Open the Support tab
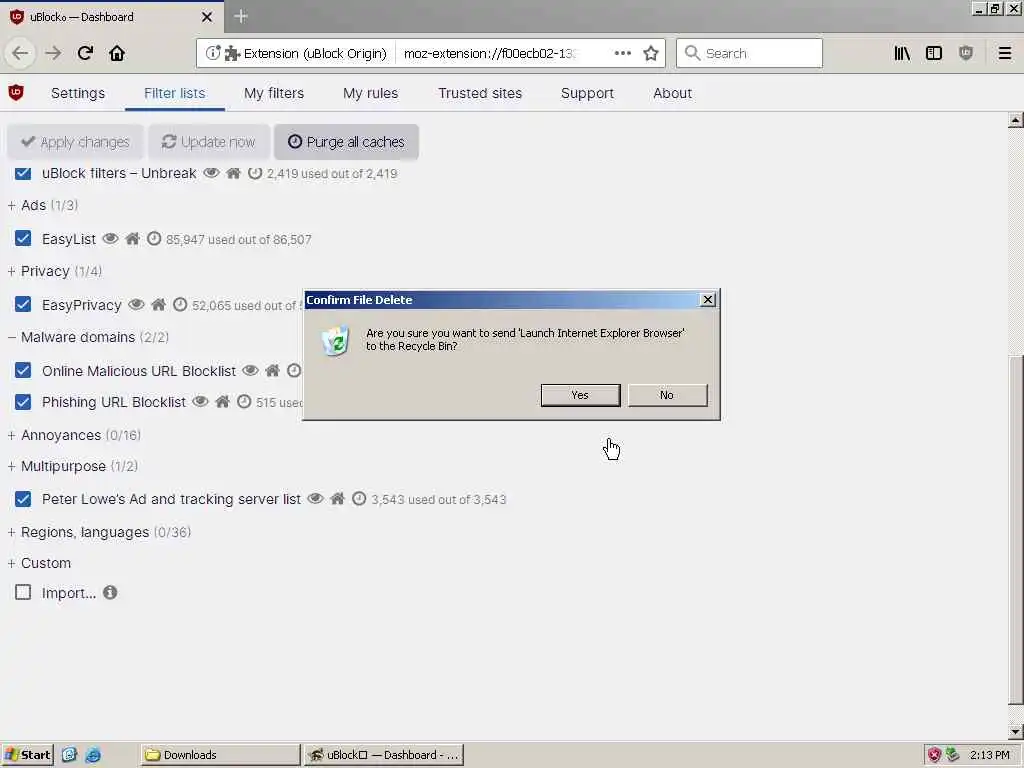Image resolution: width=1024 pixels, height=768 pixels. click(x=587, y=93)
